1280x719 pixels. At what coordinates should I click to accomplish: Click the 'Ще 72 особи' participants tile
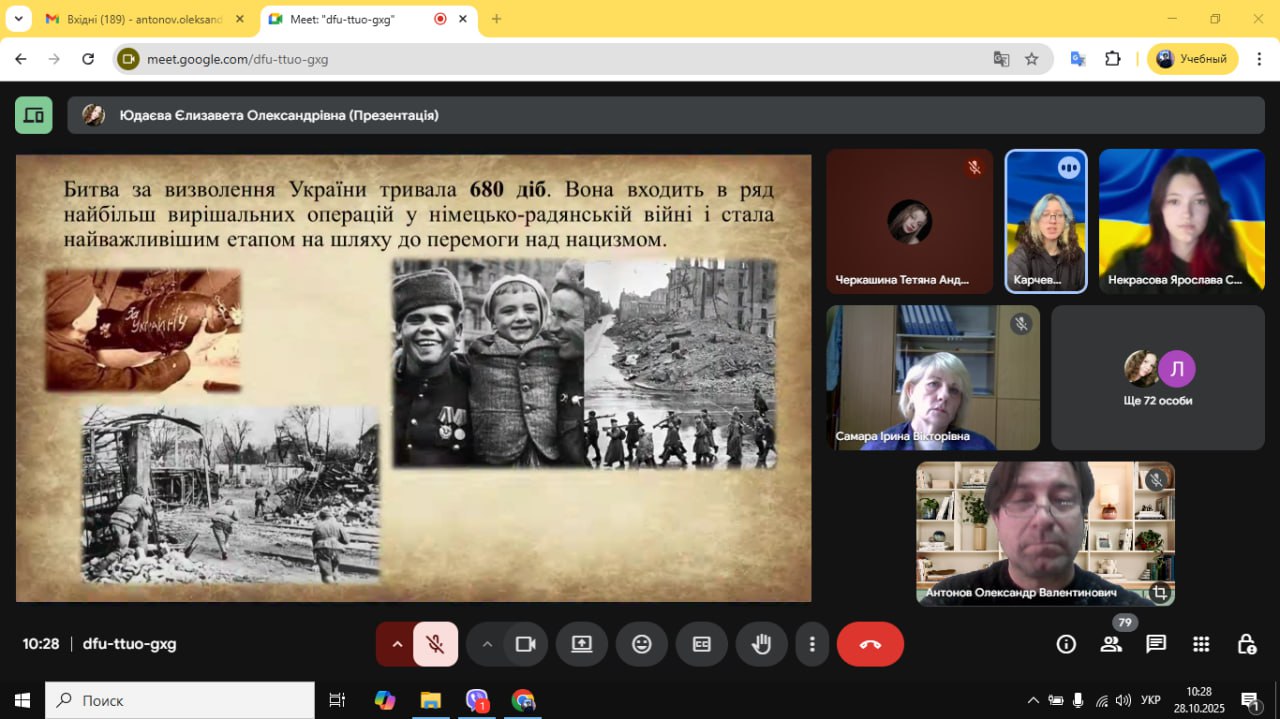1157,378
